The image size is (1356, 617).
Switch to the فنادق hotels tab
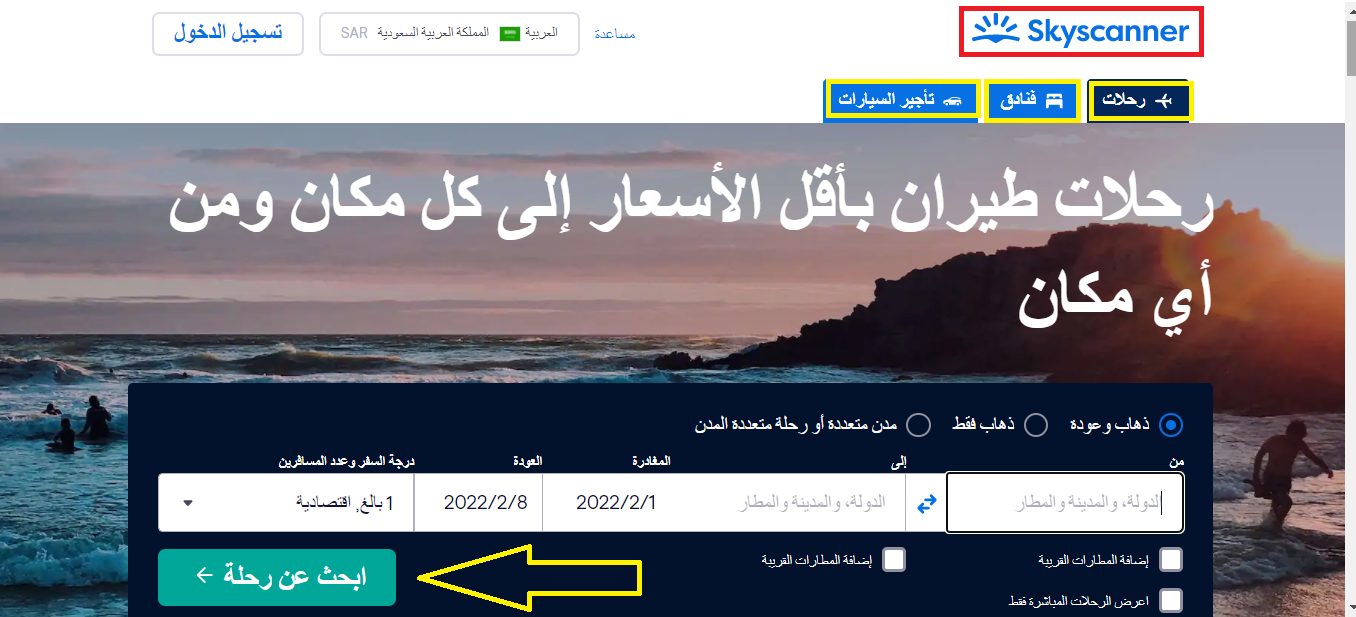pos(1033,101)
